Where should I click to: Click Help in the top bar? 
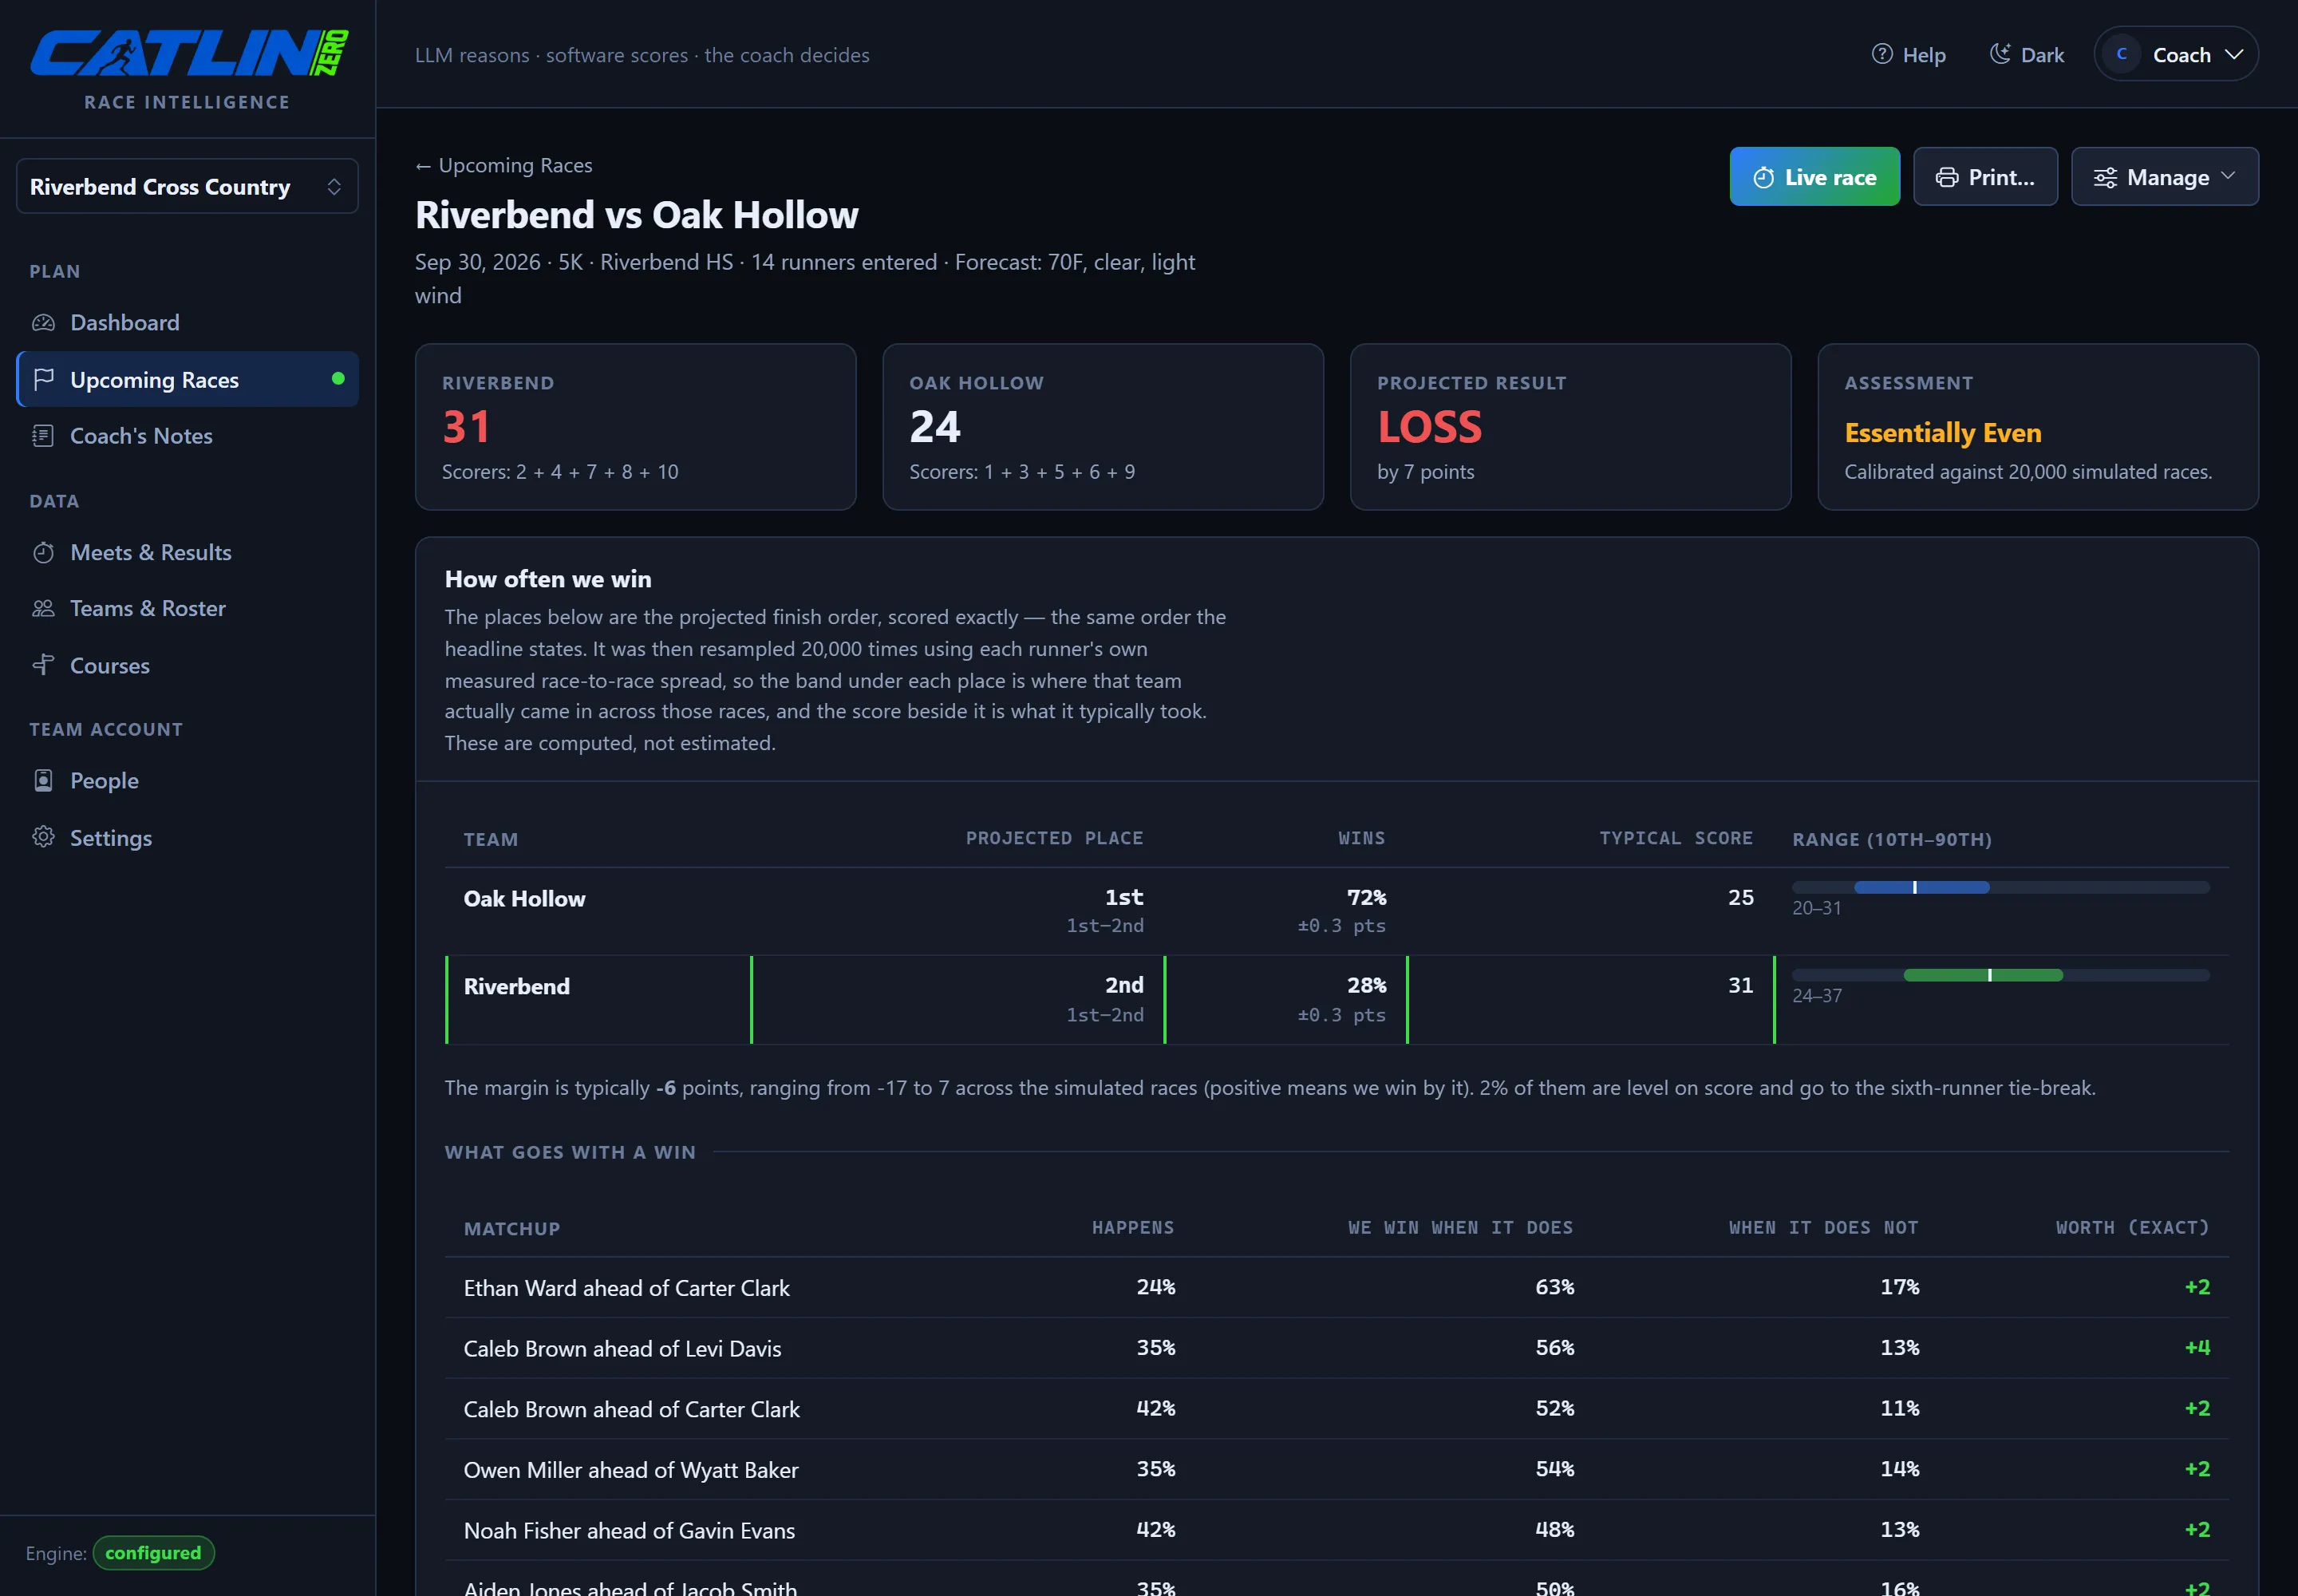1908,55
